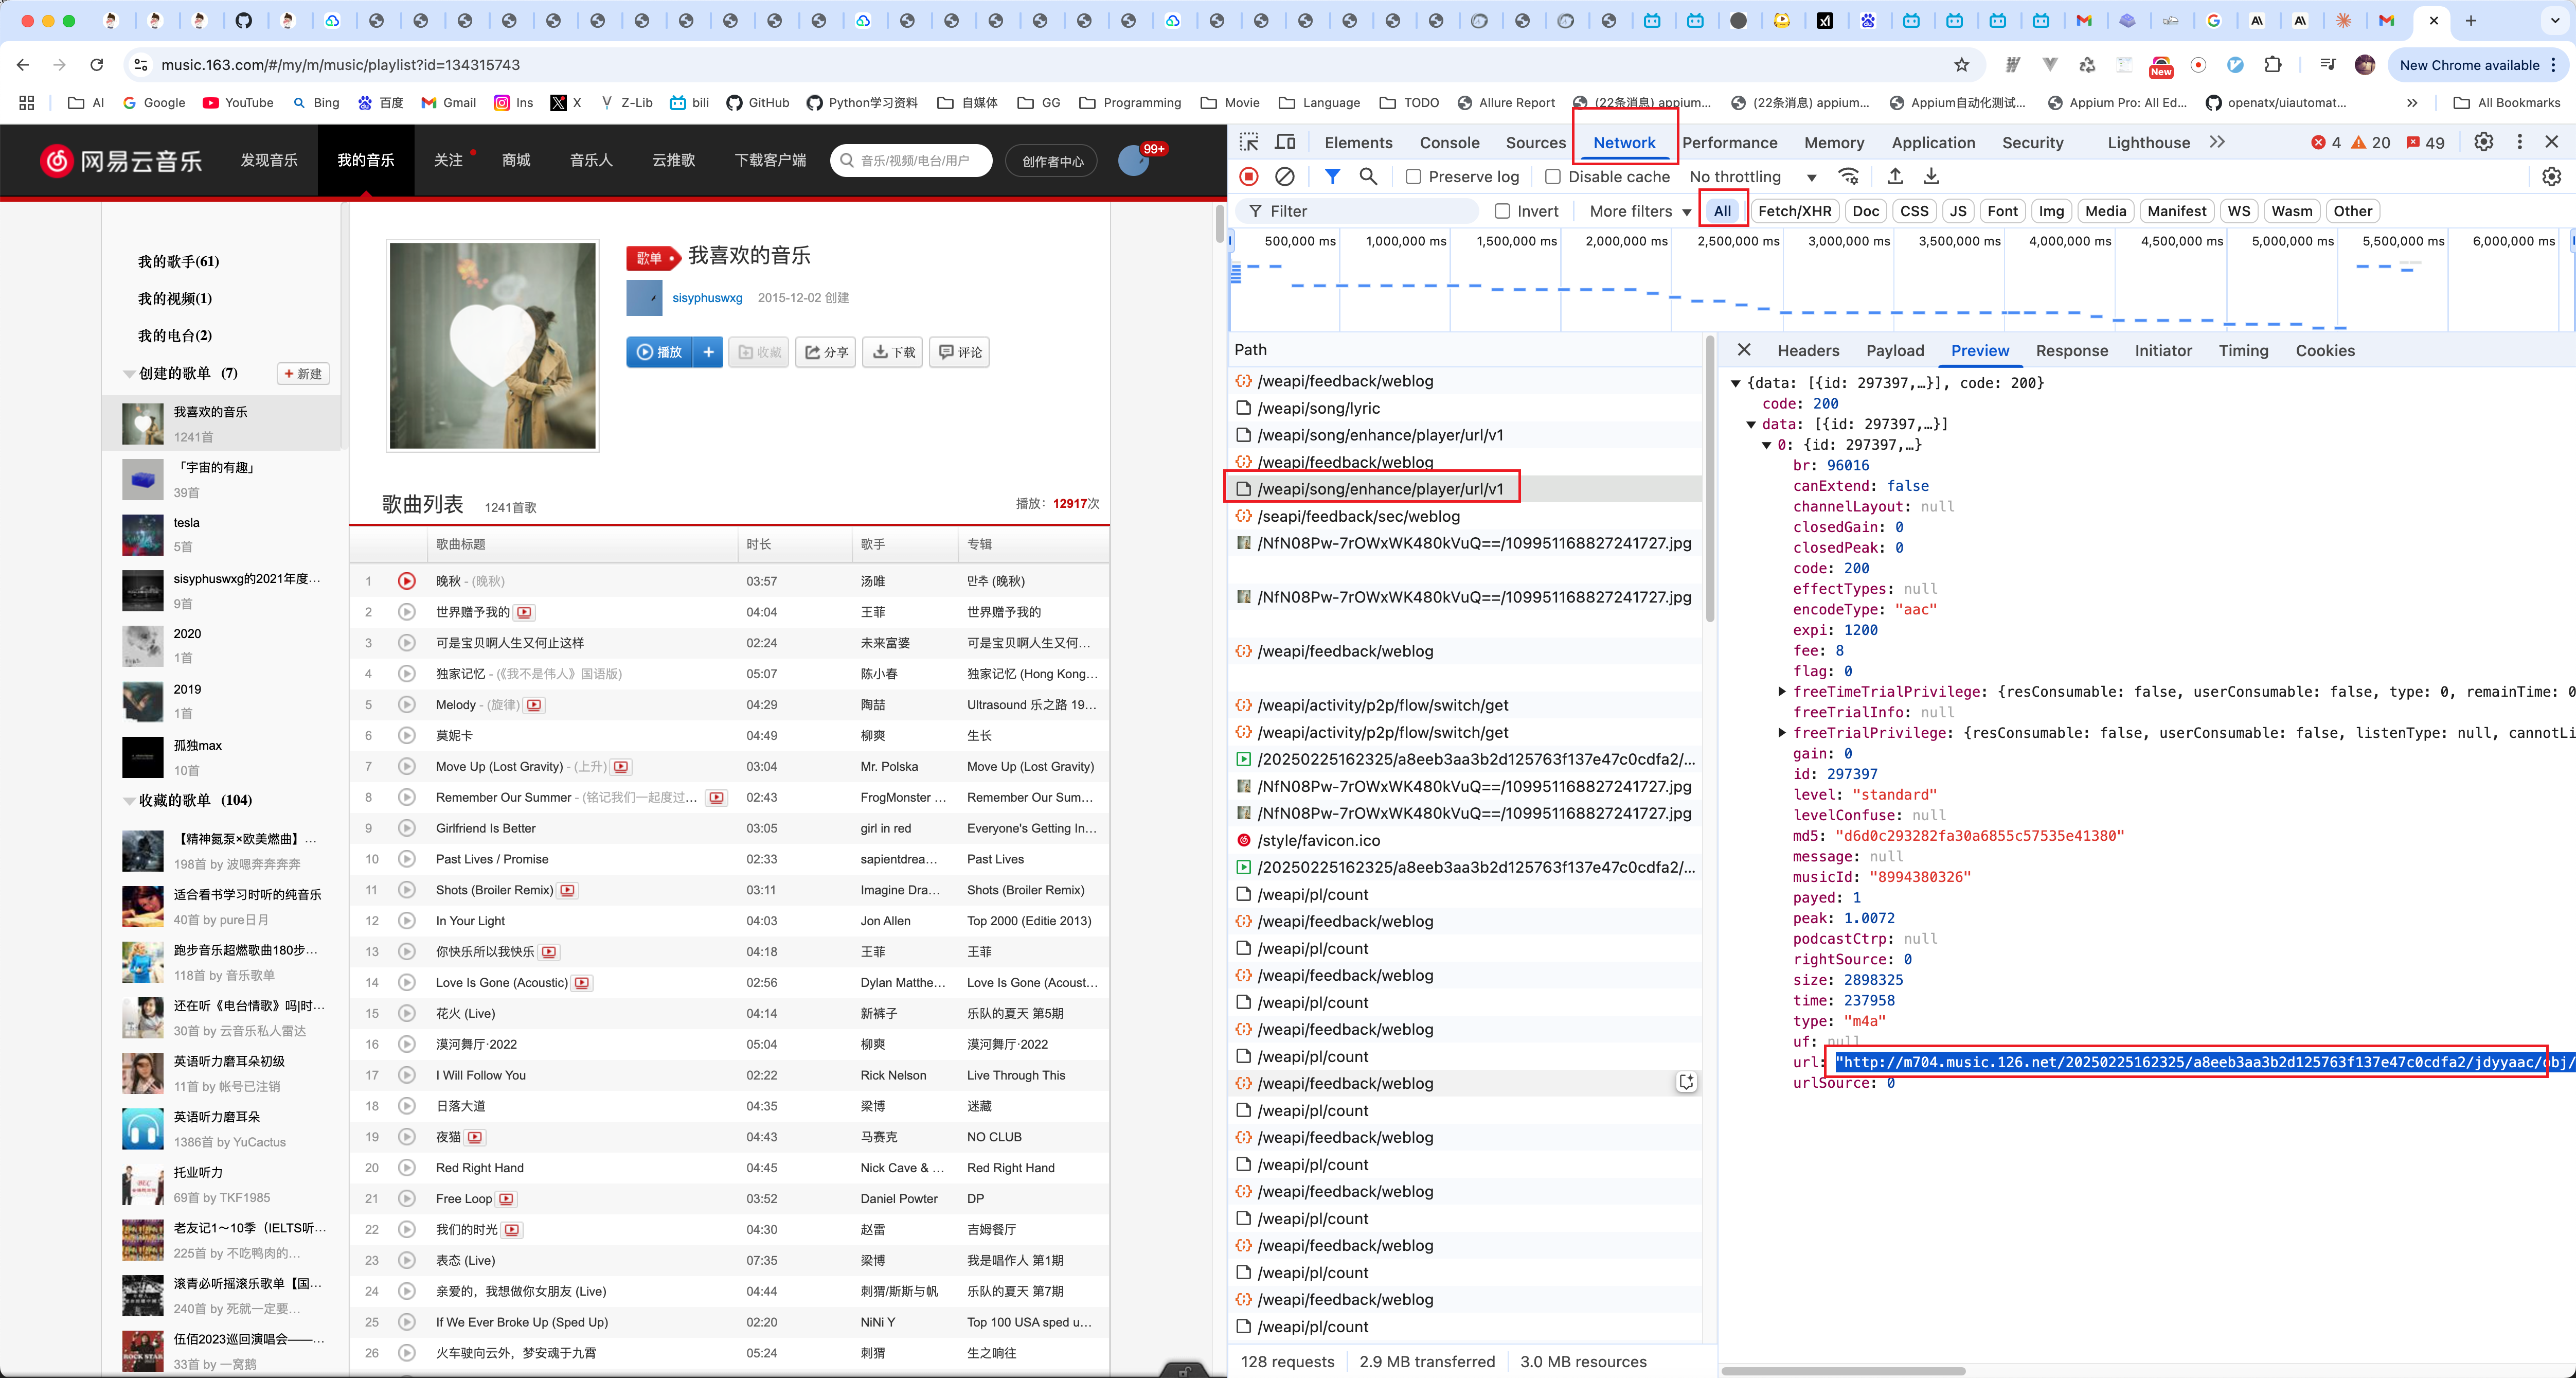This screenshot has height=1378, width=2576.
Task: Click the 下载 download button
Action: [x=893, y=352]
